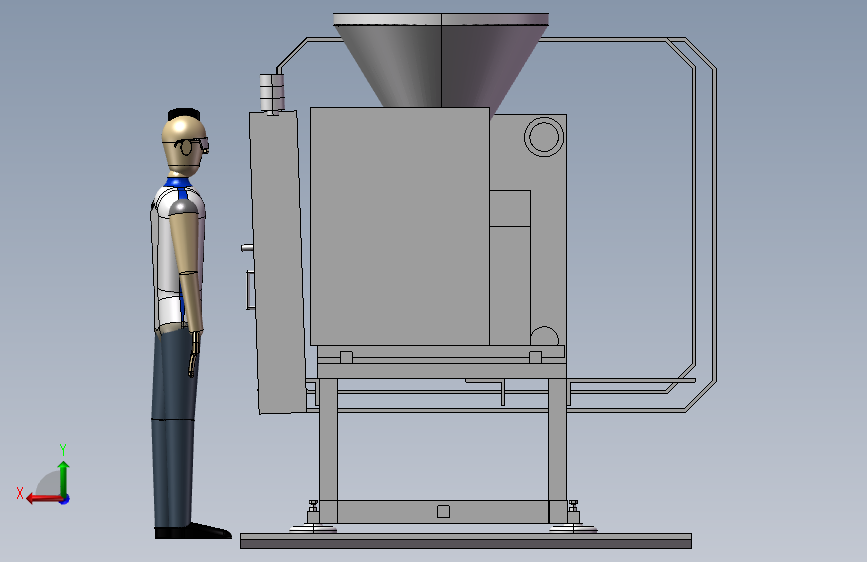Select the cylindrical fitting atop the left door
The image size is (867, 562).
click(272, 93)
